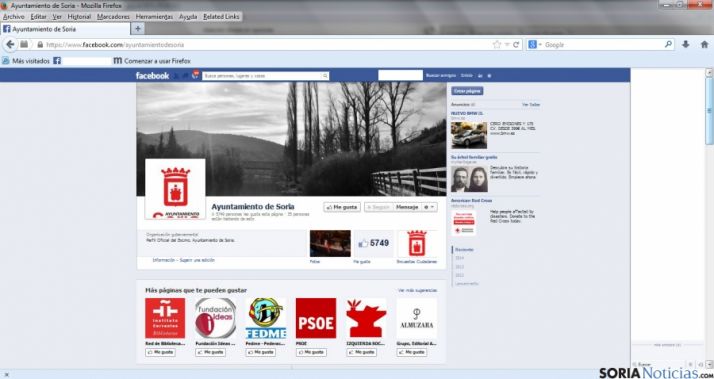The height and width of the screenshot is (379, 714).
Task: Click the Facebook bookmark icon in bookmarks toolbar
Action: coord(57,61)
